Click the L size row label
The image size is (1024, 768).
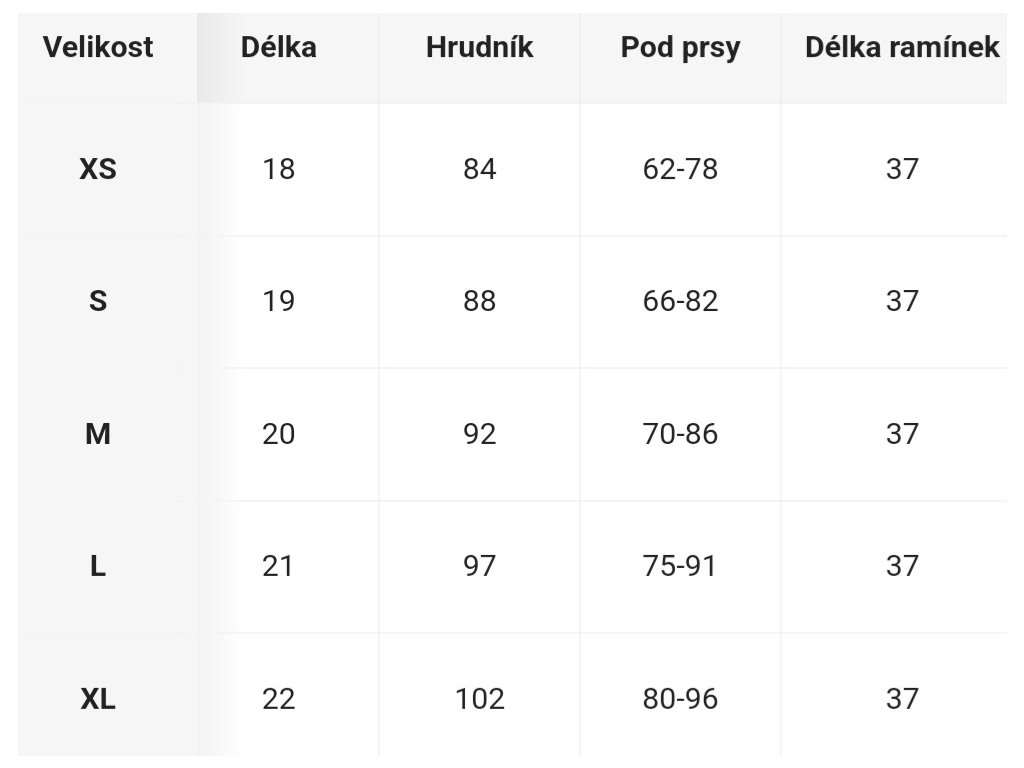(98, 566)
